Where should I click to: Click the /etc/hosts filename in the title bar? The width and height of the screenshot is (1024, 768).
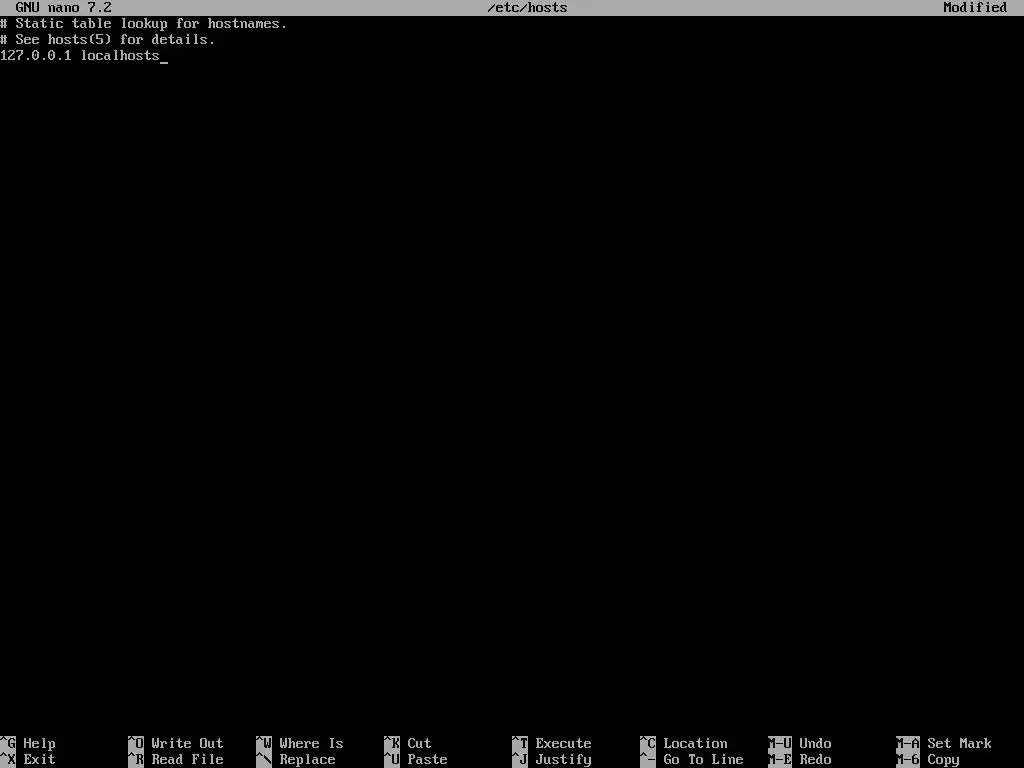(528, 8)
